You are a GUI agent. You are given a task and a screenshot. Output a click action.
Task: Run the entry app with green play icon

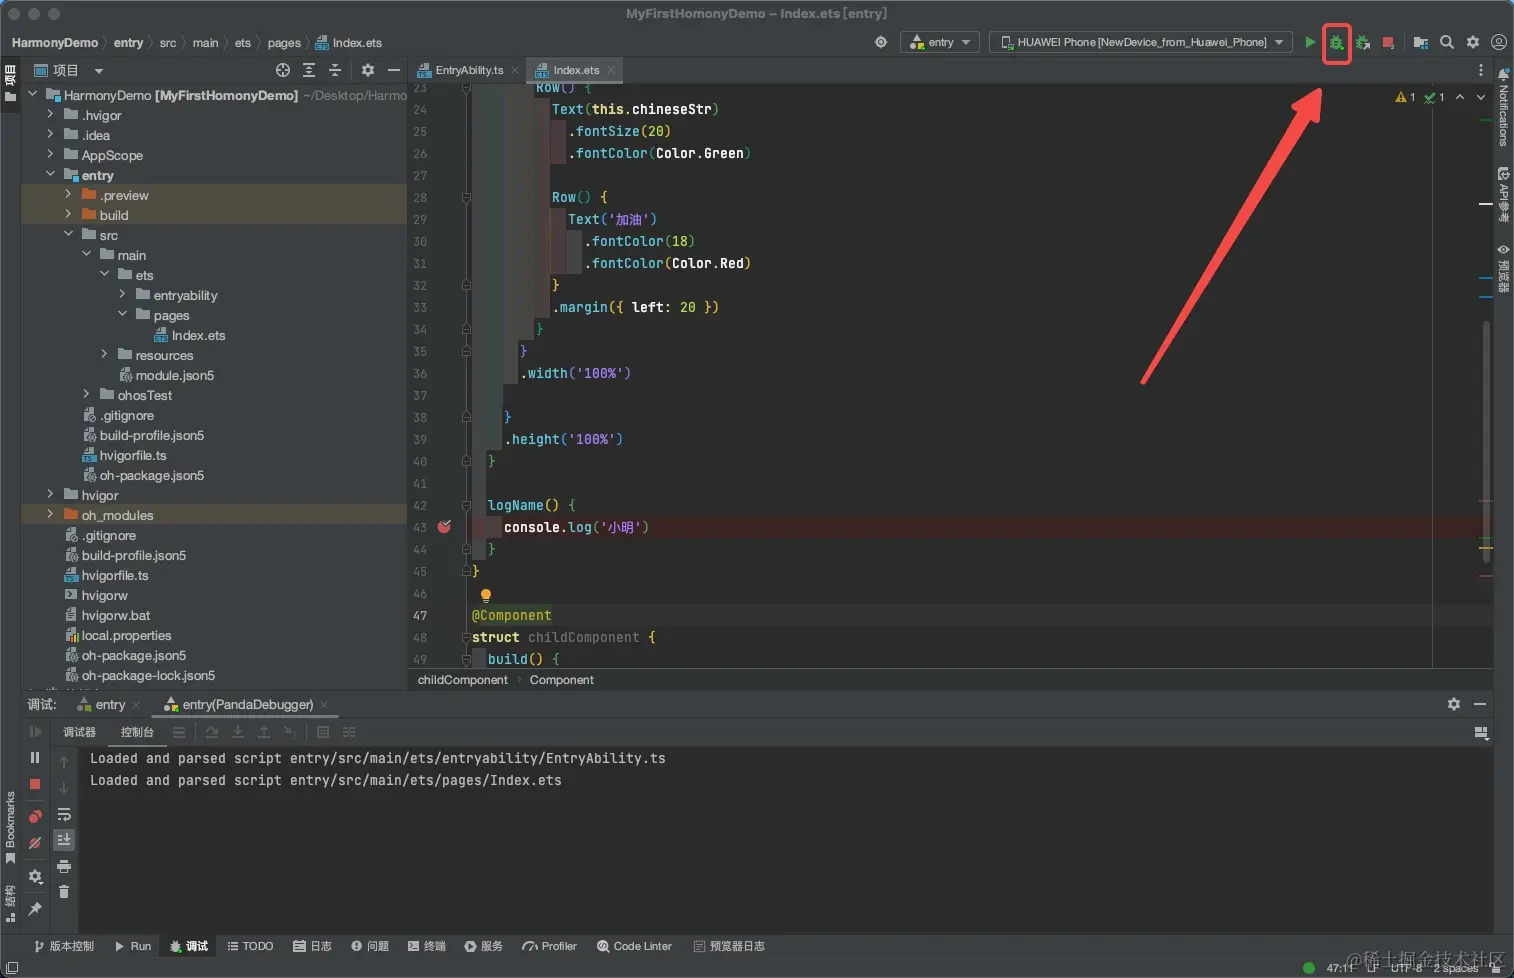point(1310,42)
